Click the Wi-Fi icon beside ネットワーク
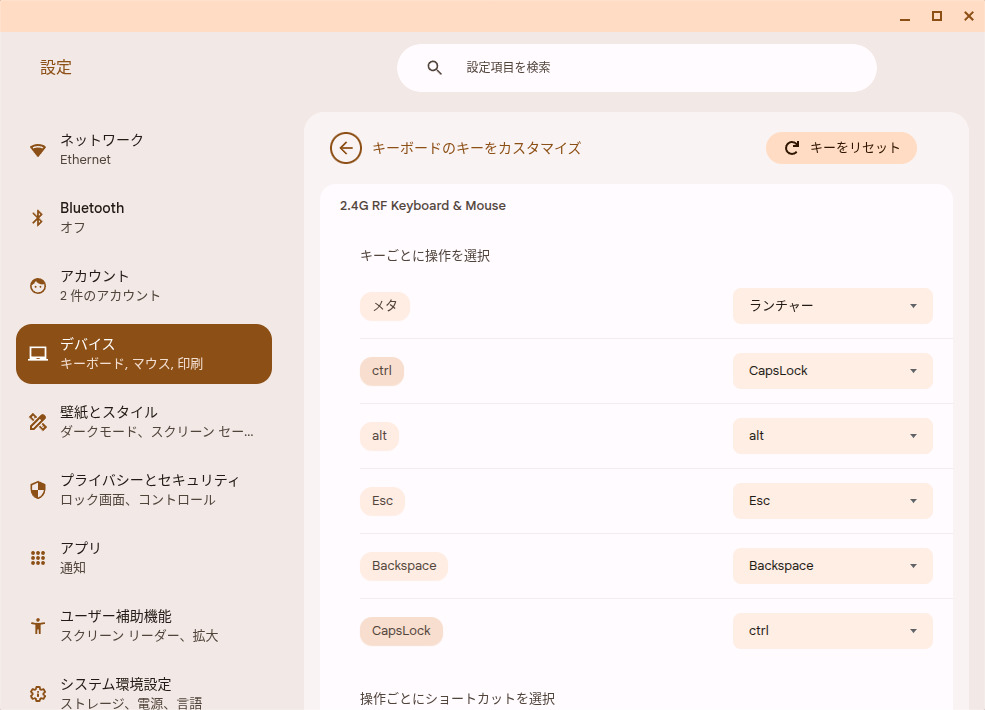Screen dimensions: 985x710 pyautogui.click(x=38, y=150)
